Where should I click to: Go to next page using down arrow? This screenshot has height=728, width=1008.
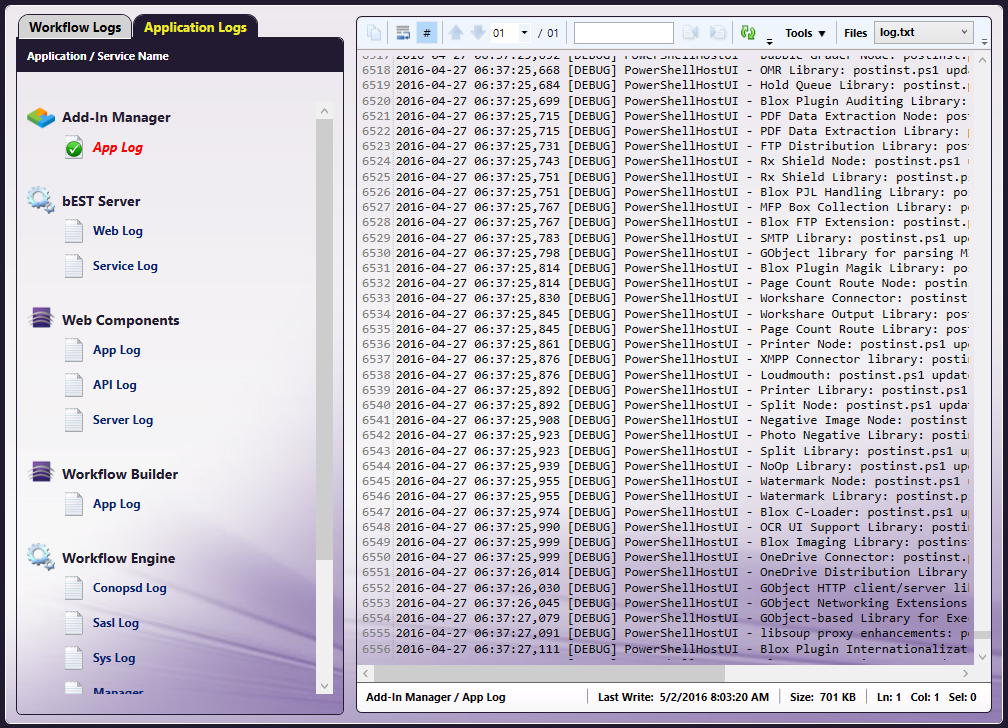tap(478, 33)
